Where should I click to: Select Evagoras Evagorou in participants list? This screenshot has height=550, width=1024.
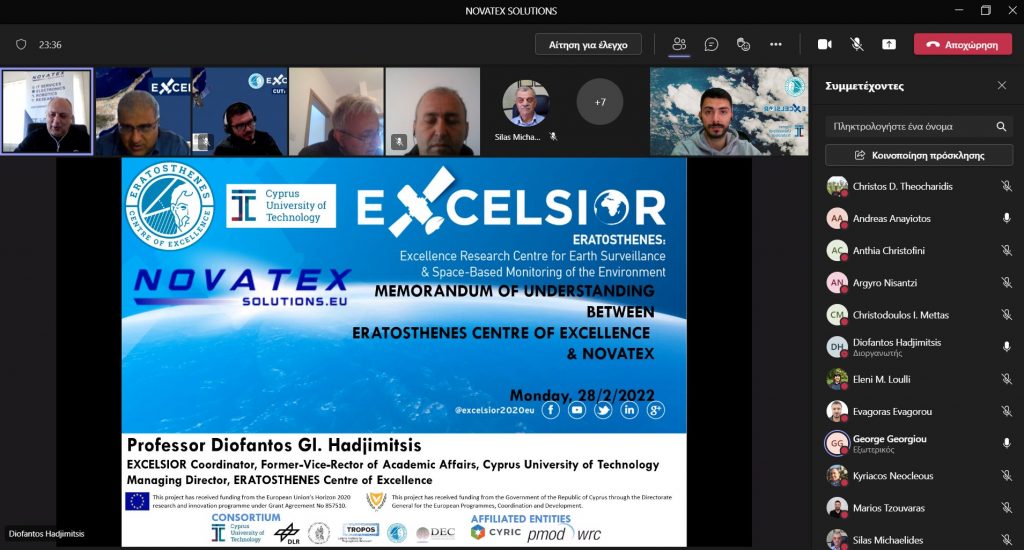click(x=919, y=412)
